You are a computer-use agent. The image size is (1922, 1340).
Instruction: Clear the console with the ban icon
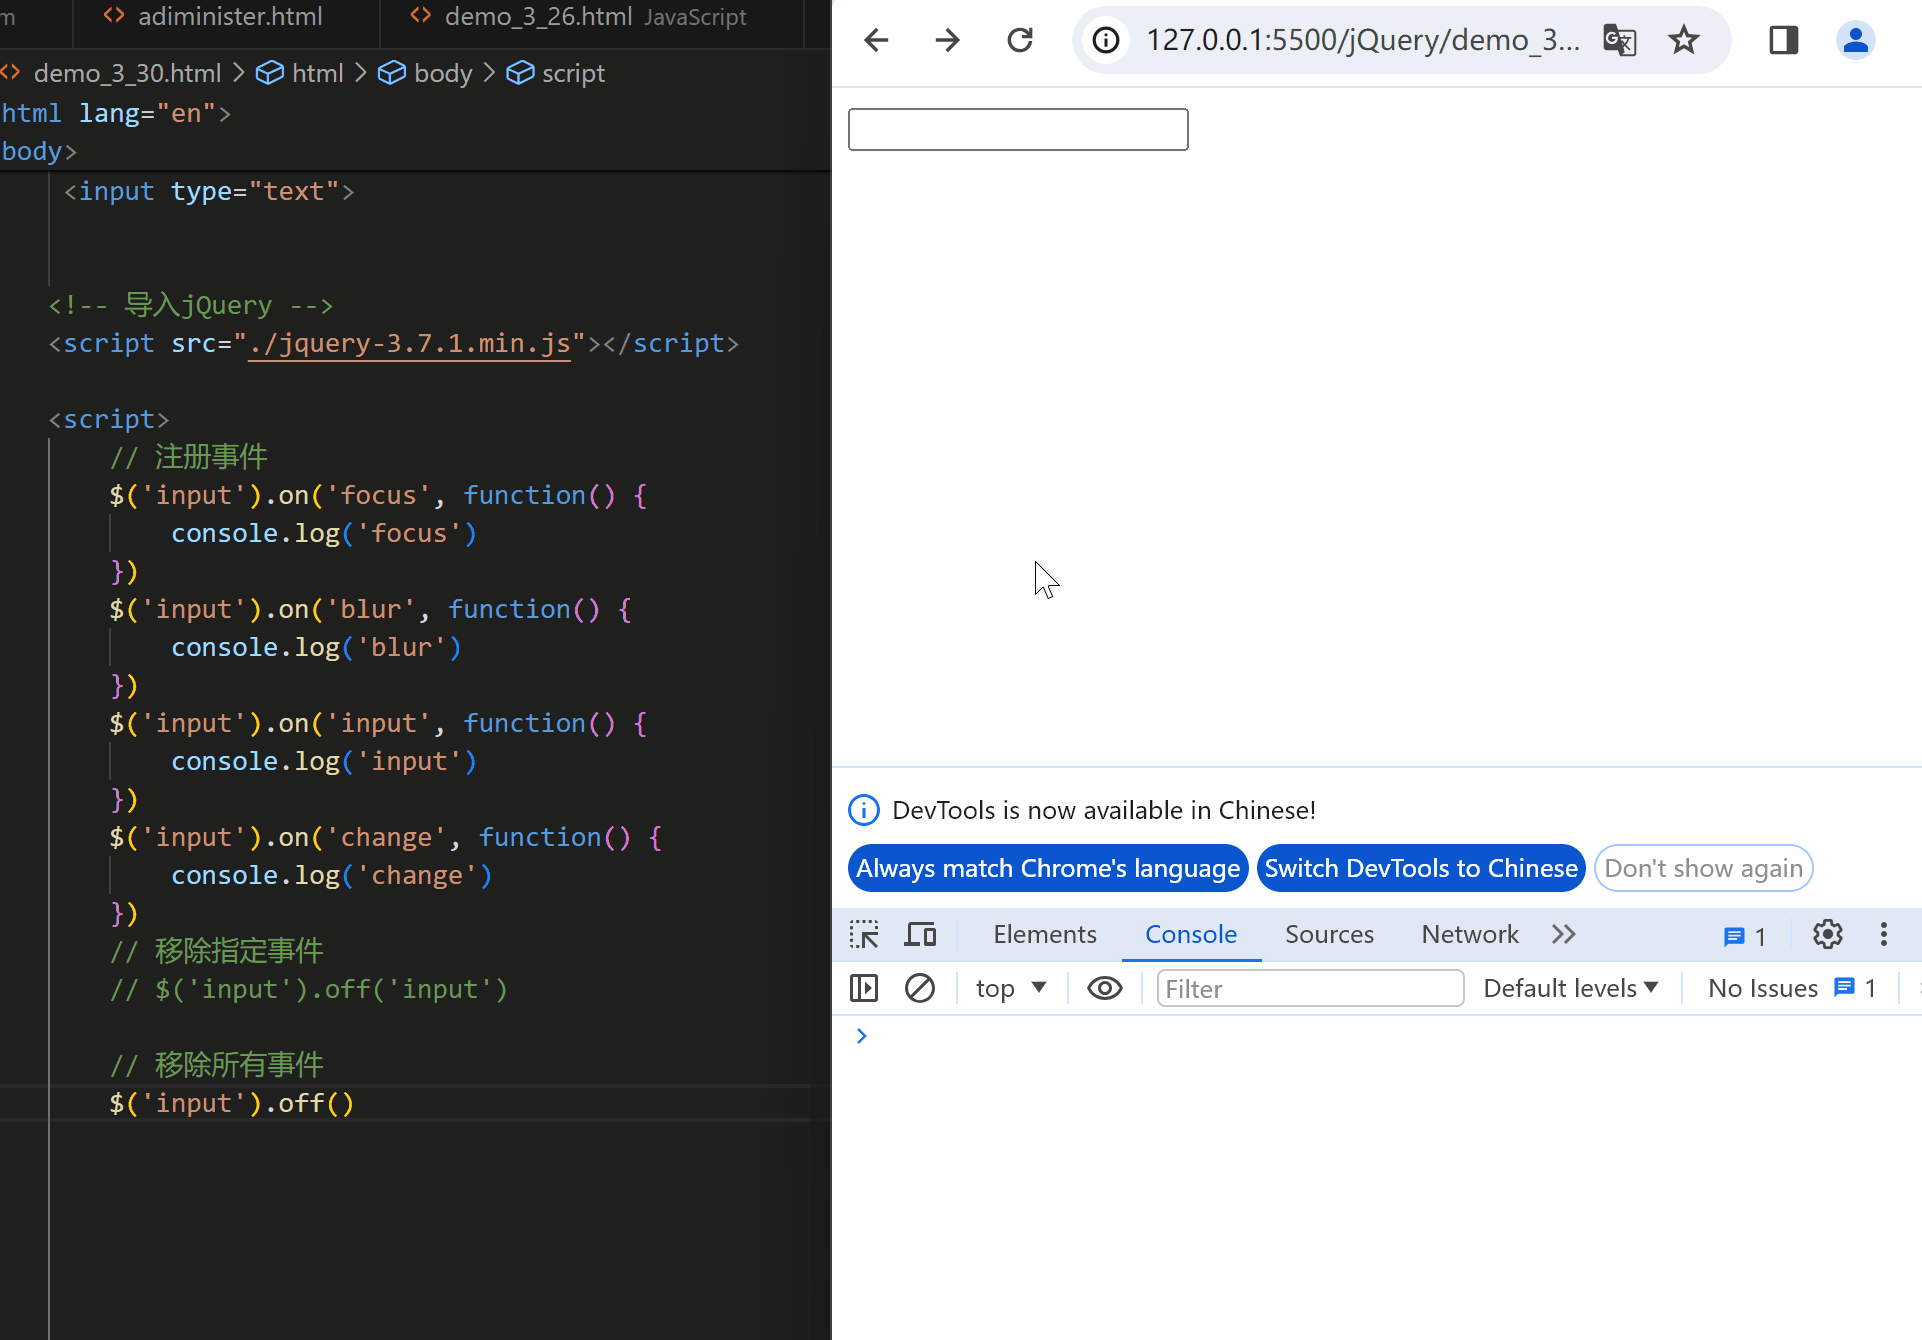coord(919,988)
